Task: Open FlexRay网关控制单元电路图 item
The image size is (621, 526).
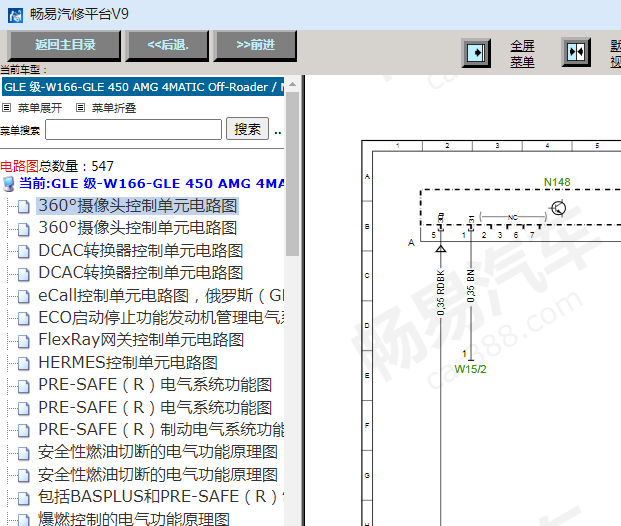Action: [x=141, y=340]
